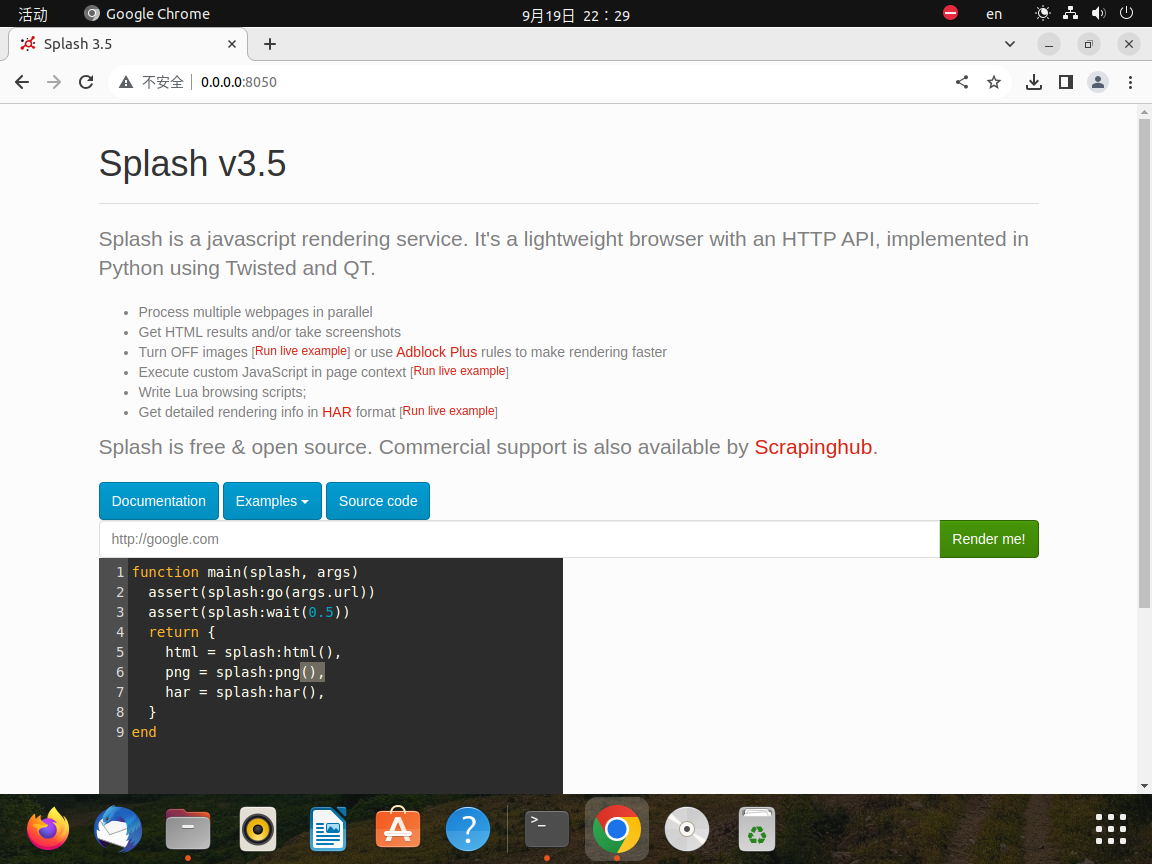Open the network status icon

1070,13
